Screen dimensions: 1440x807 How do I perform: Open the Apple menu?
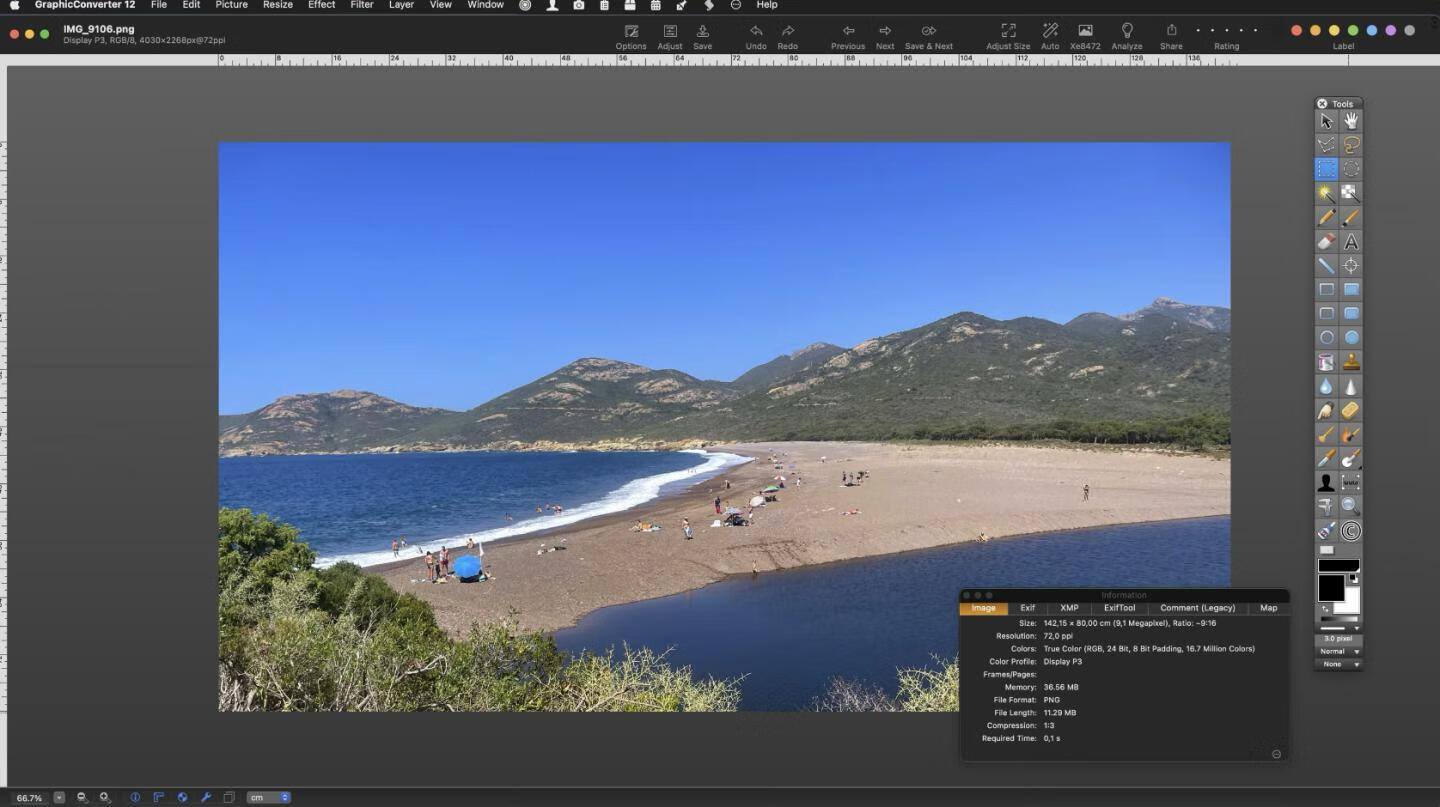click(x=14, y=5)
